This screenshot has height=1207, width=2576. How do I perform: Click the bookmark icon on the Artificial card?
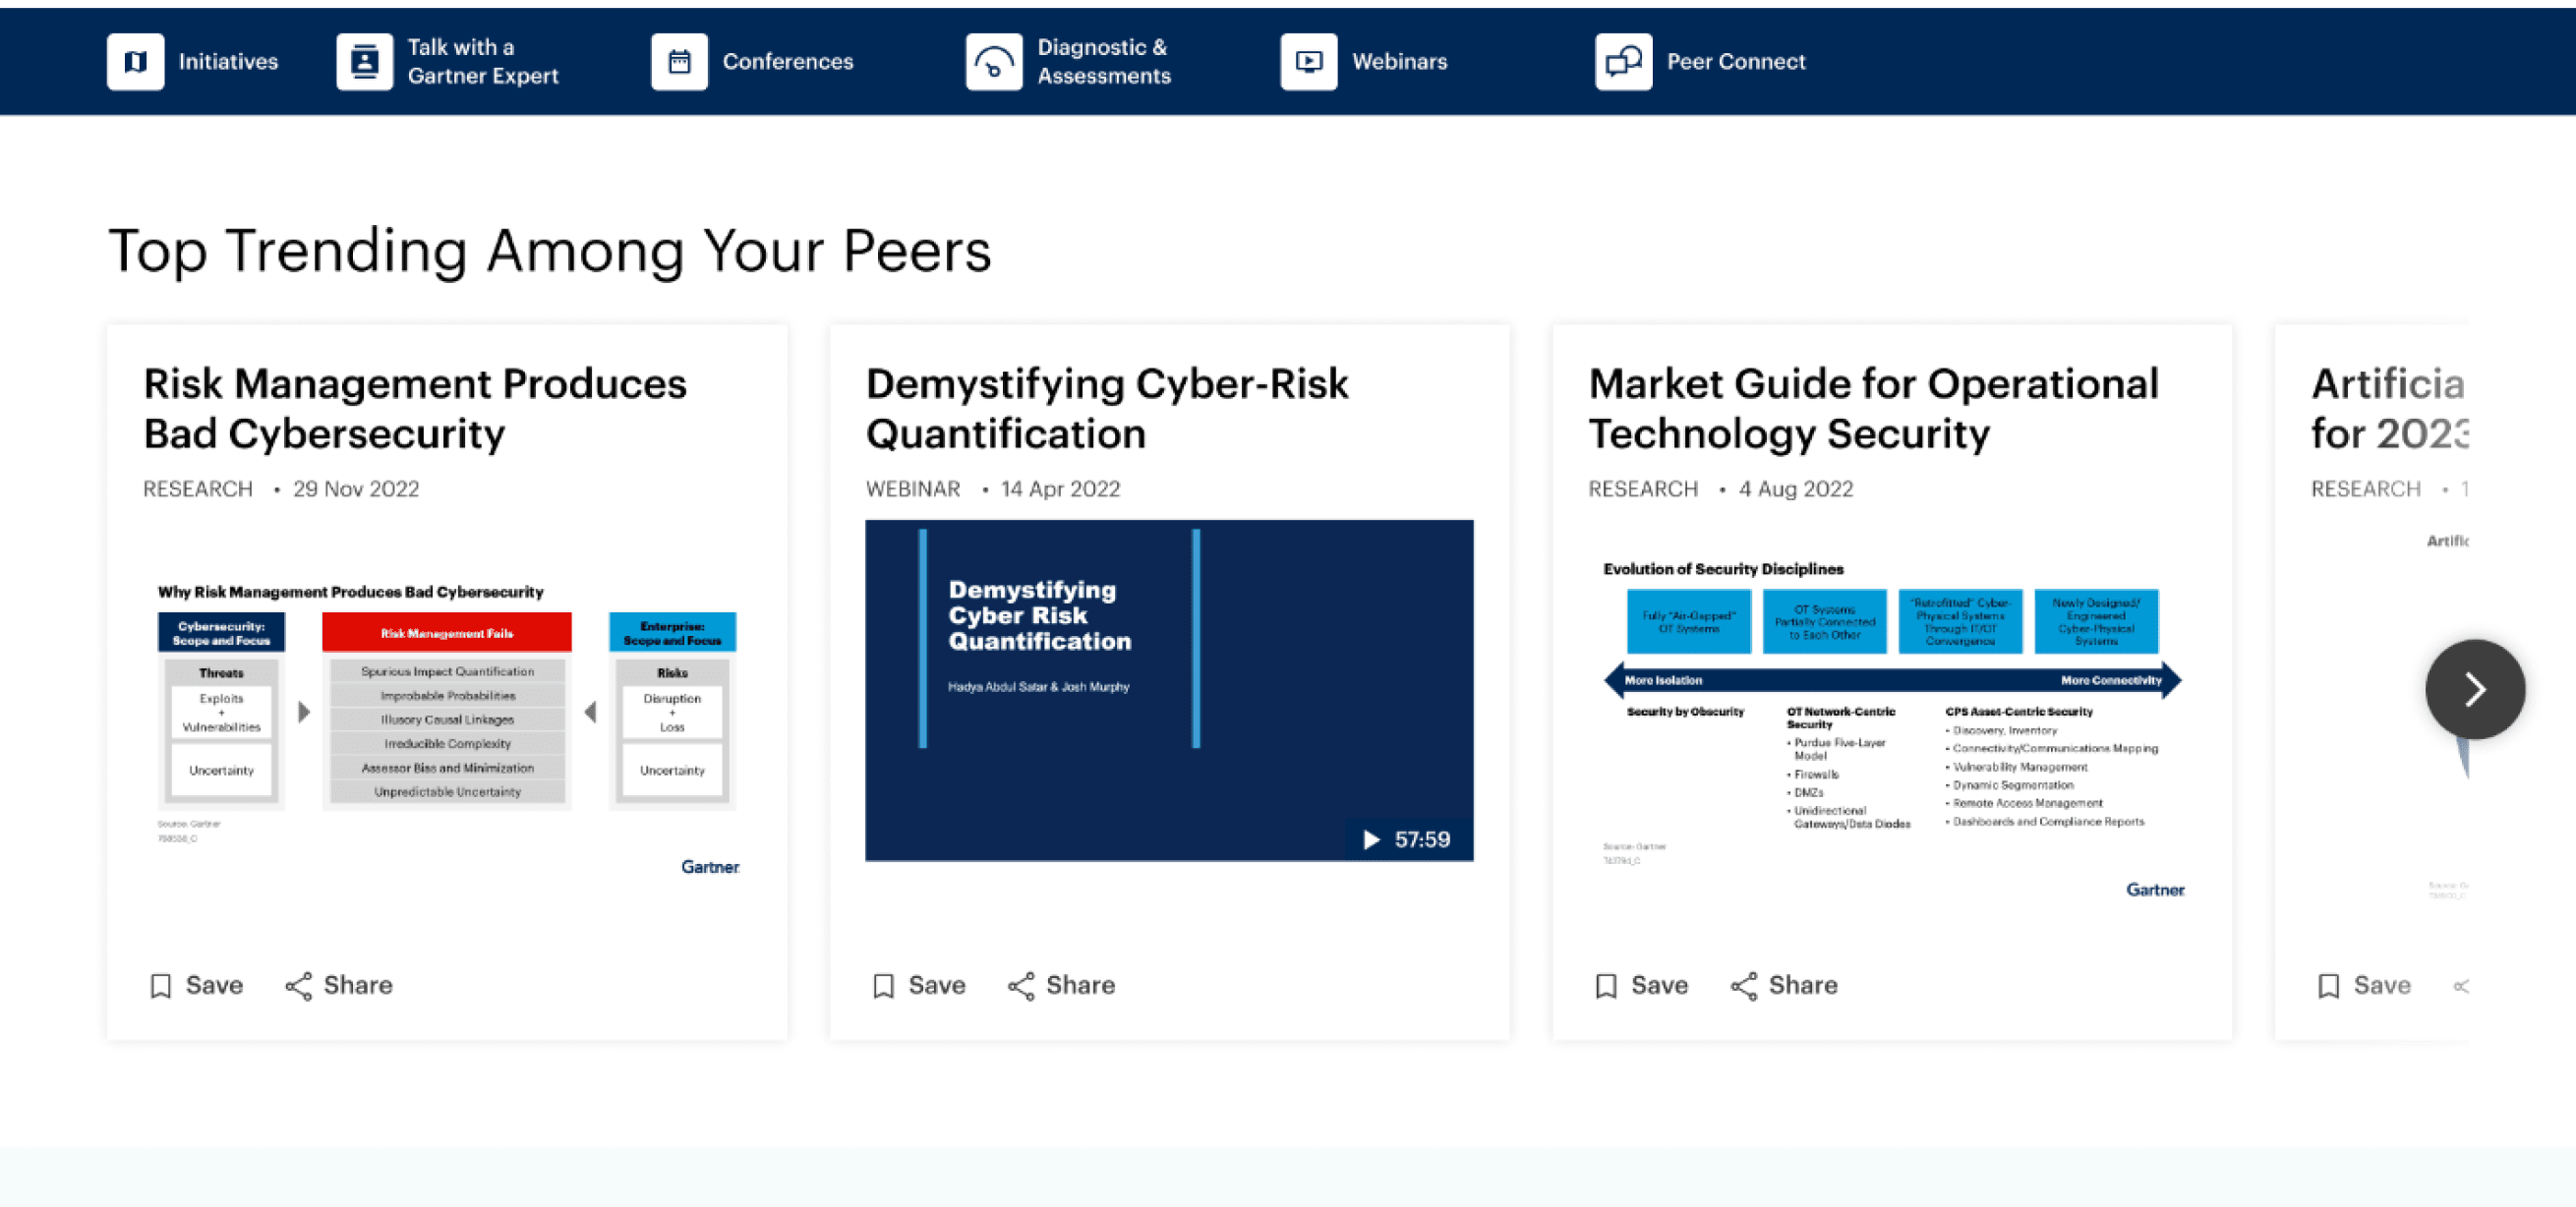pos(2329,986)
